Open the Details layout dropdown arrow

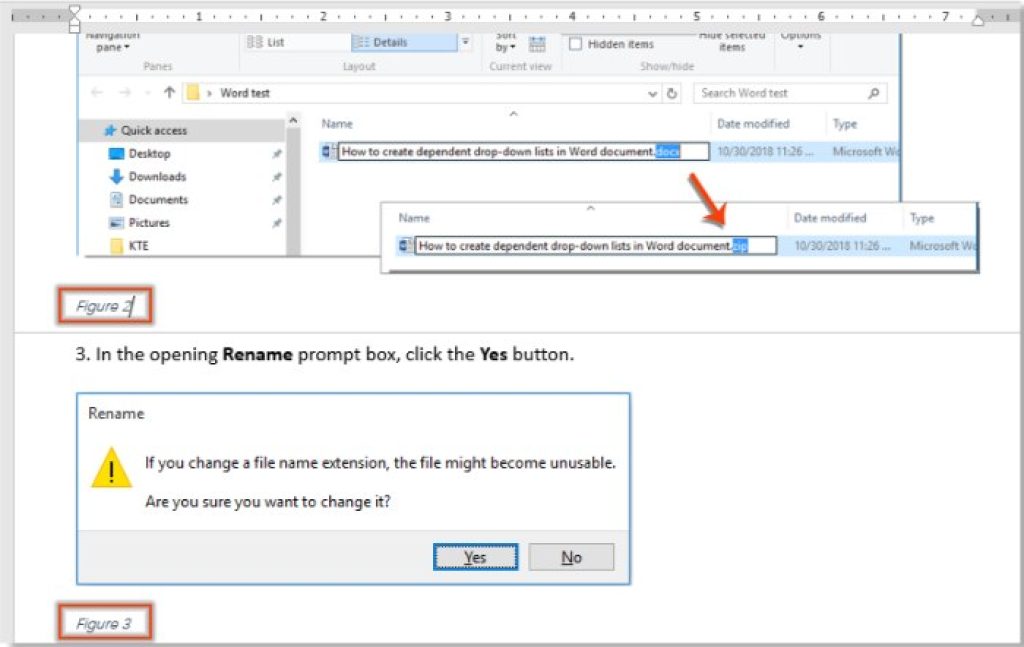click(x=463, y=40)
